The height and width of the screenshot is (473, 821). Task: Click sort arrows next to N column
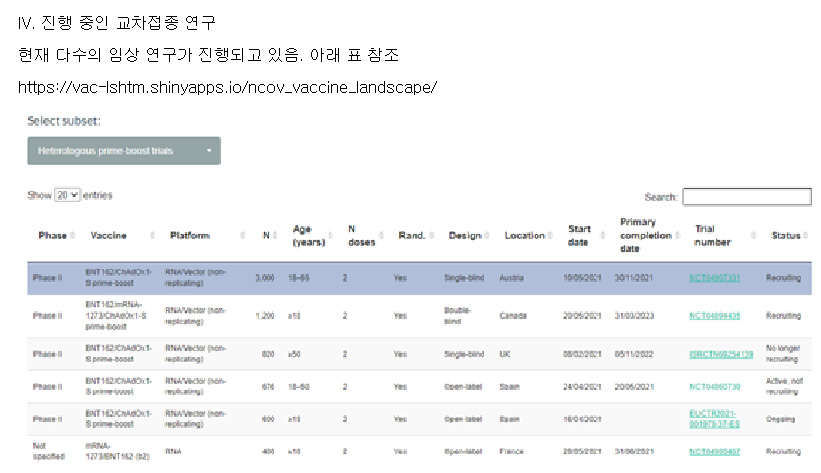pos(277,236)
